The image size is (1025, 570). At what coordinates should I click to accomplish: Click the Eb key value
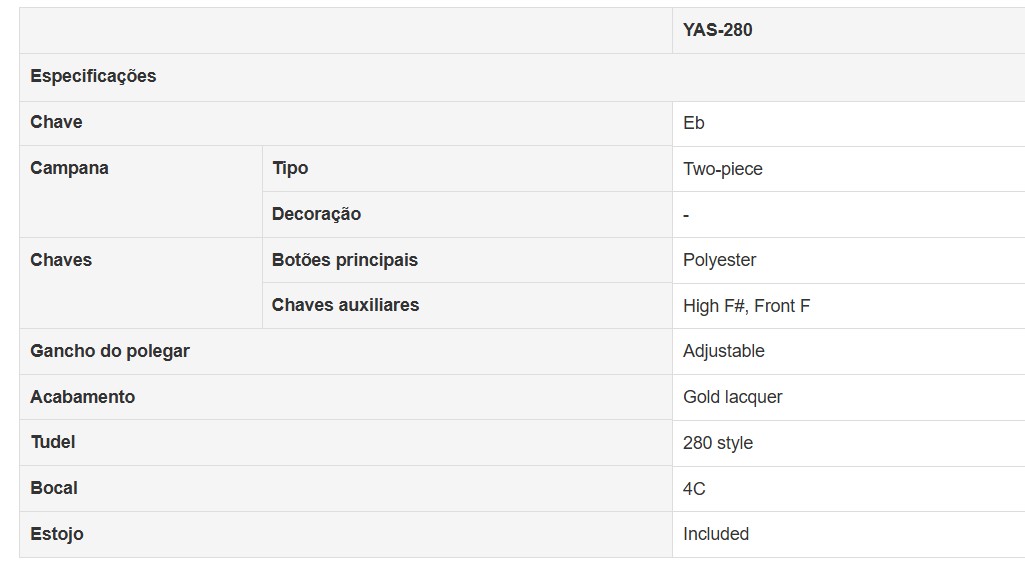694,123
